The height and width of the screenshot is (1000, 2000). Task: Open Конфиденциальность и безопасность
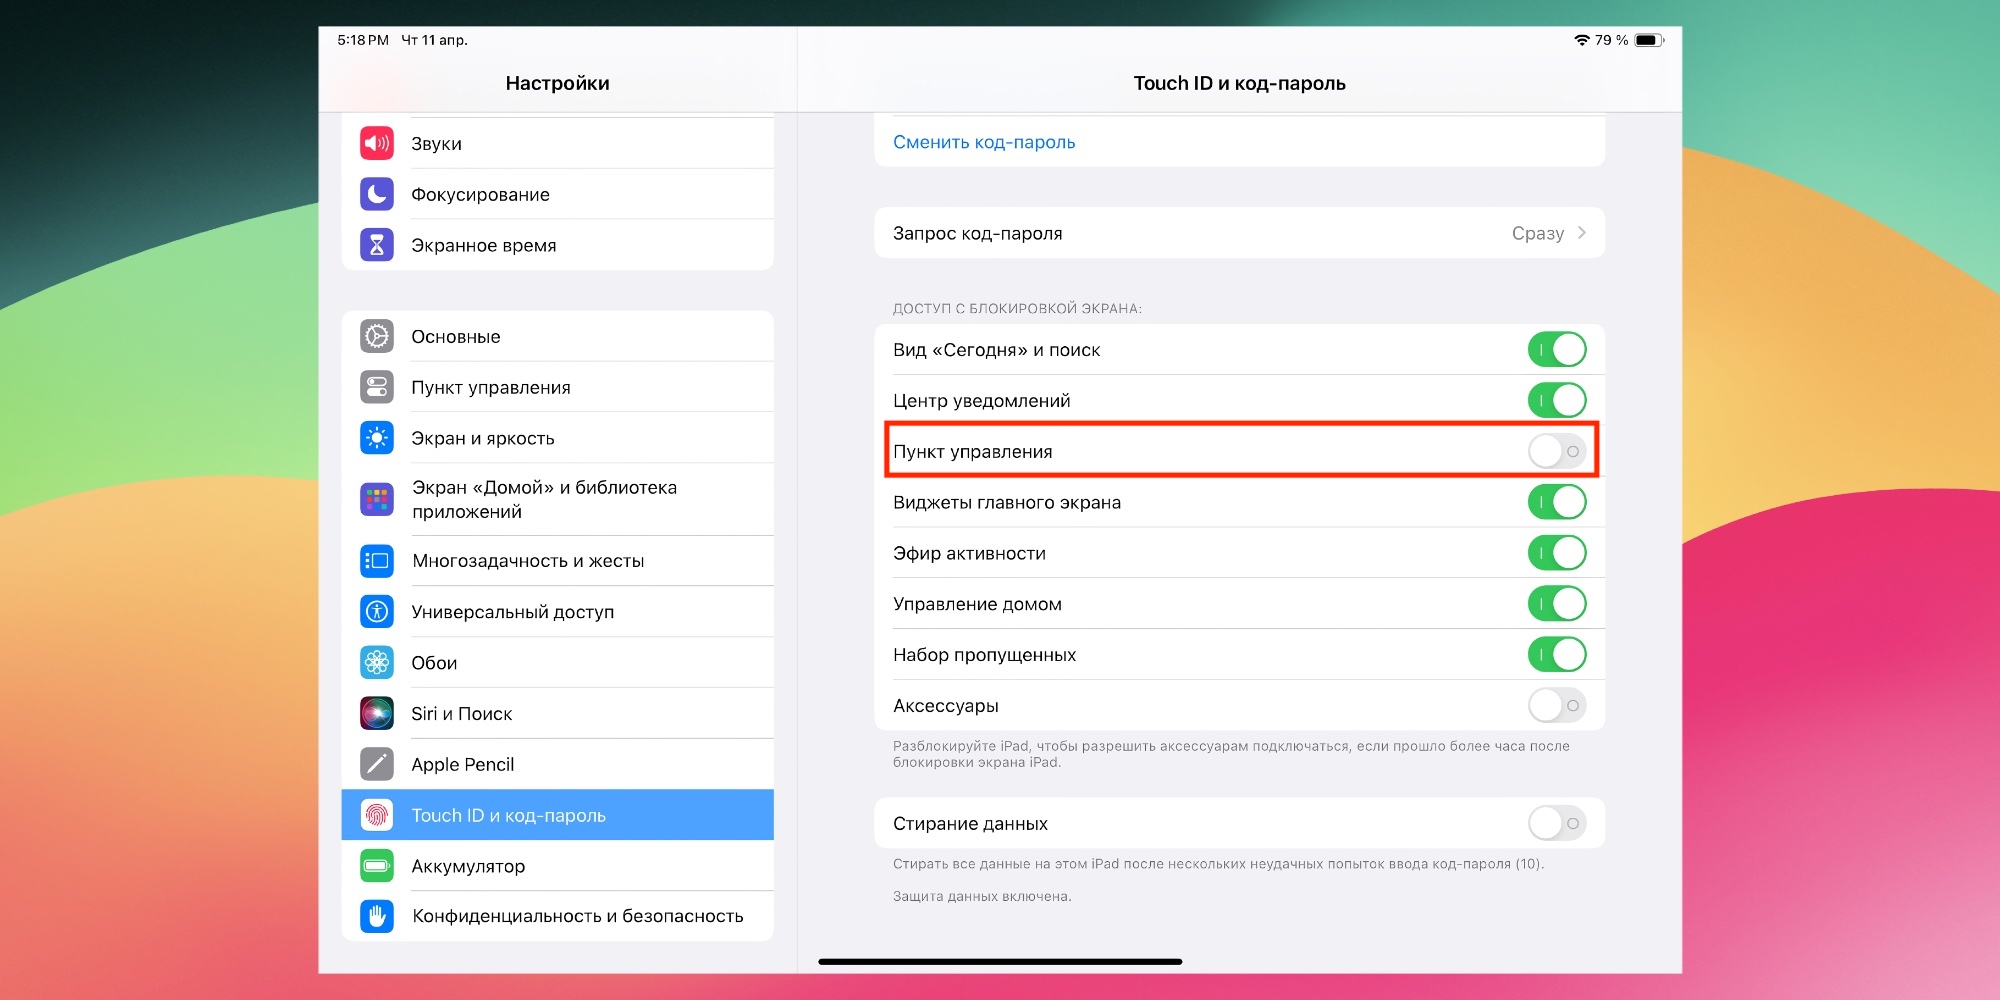tap(558, 916)
